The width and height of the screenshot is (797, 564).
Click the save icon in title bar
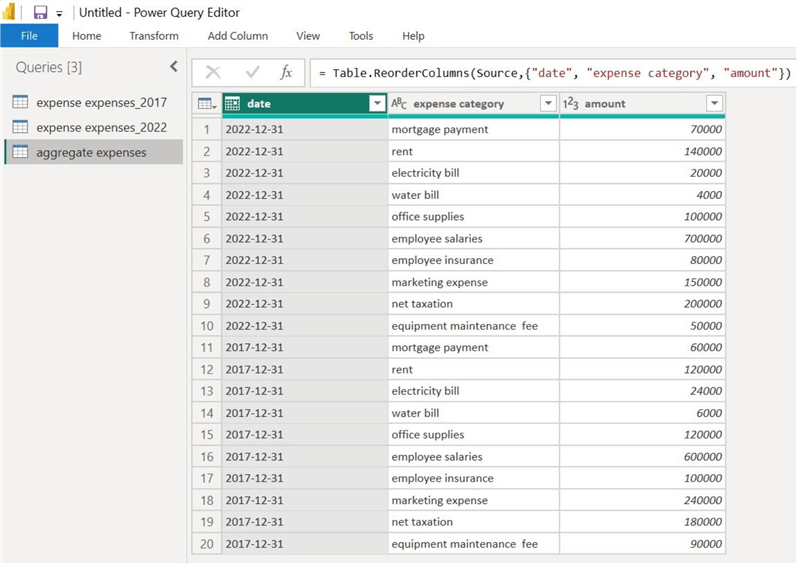pyautogui.click(x=40, y=12)
